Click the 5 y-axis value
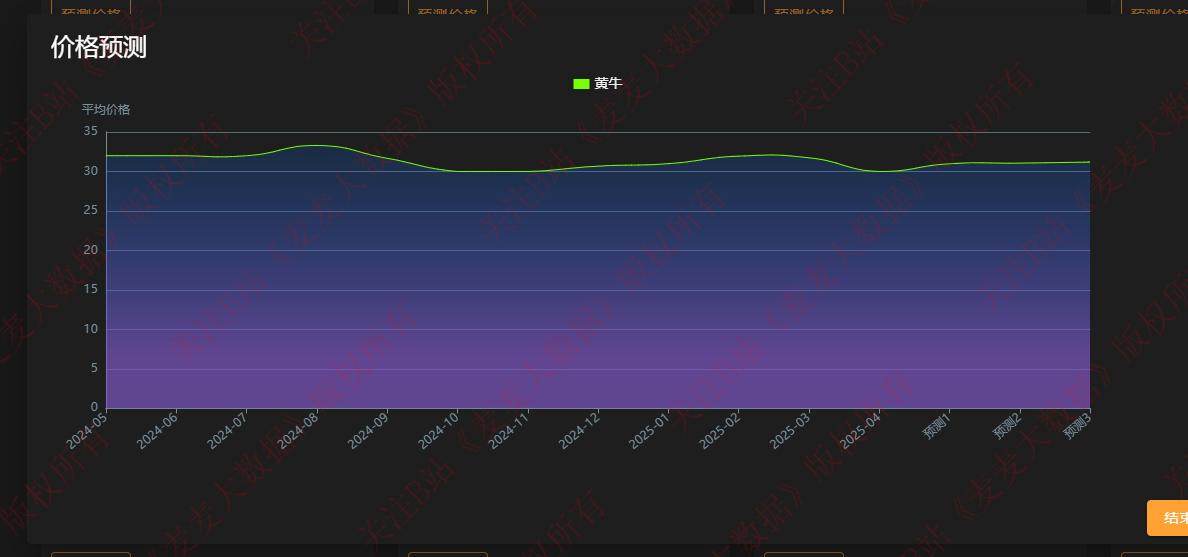The width and height of the screenshot is (1188, 557). pyautogui.click(x=94, y=368)
